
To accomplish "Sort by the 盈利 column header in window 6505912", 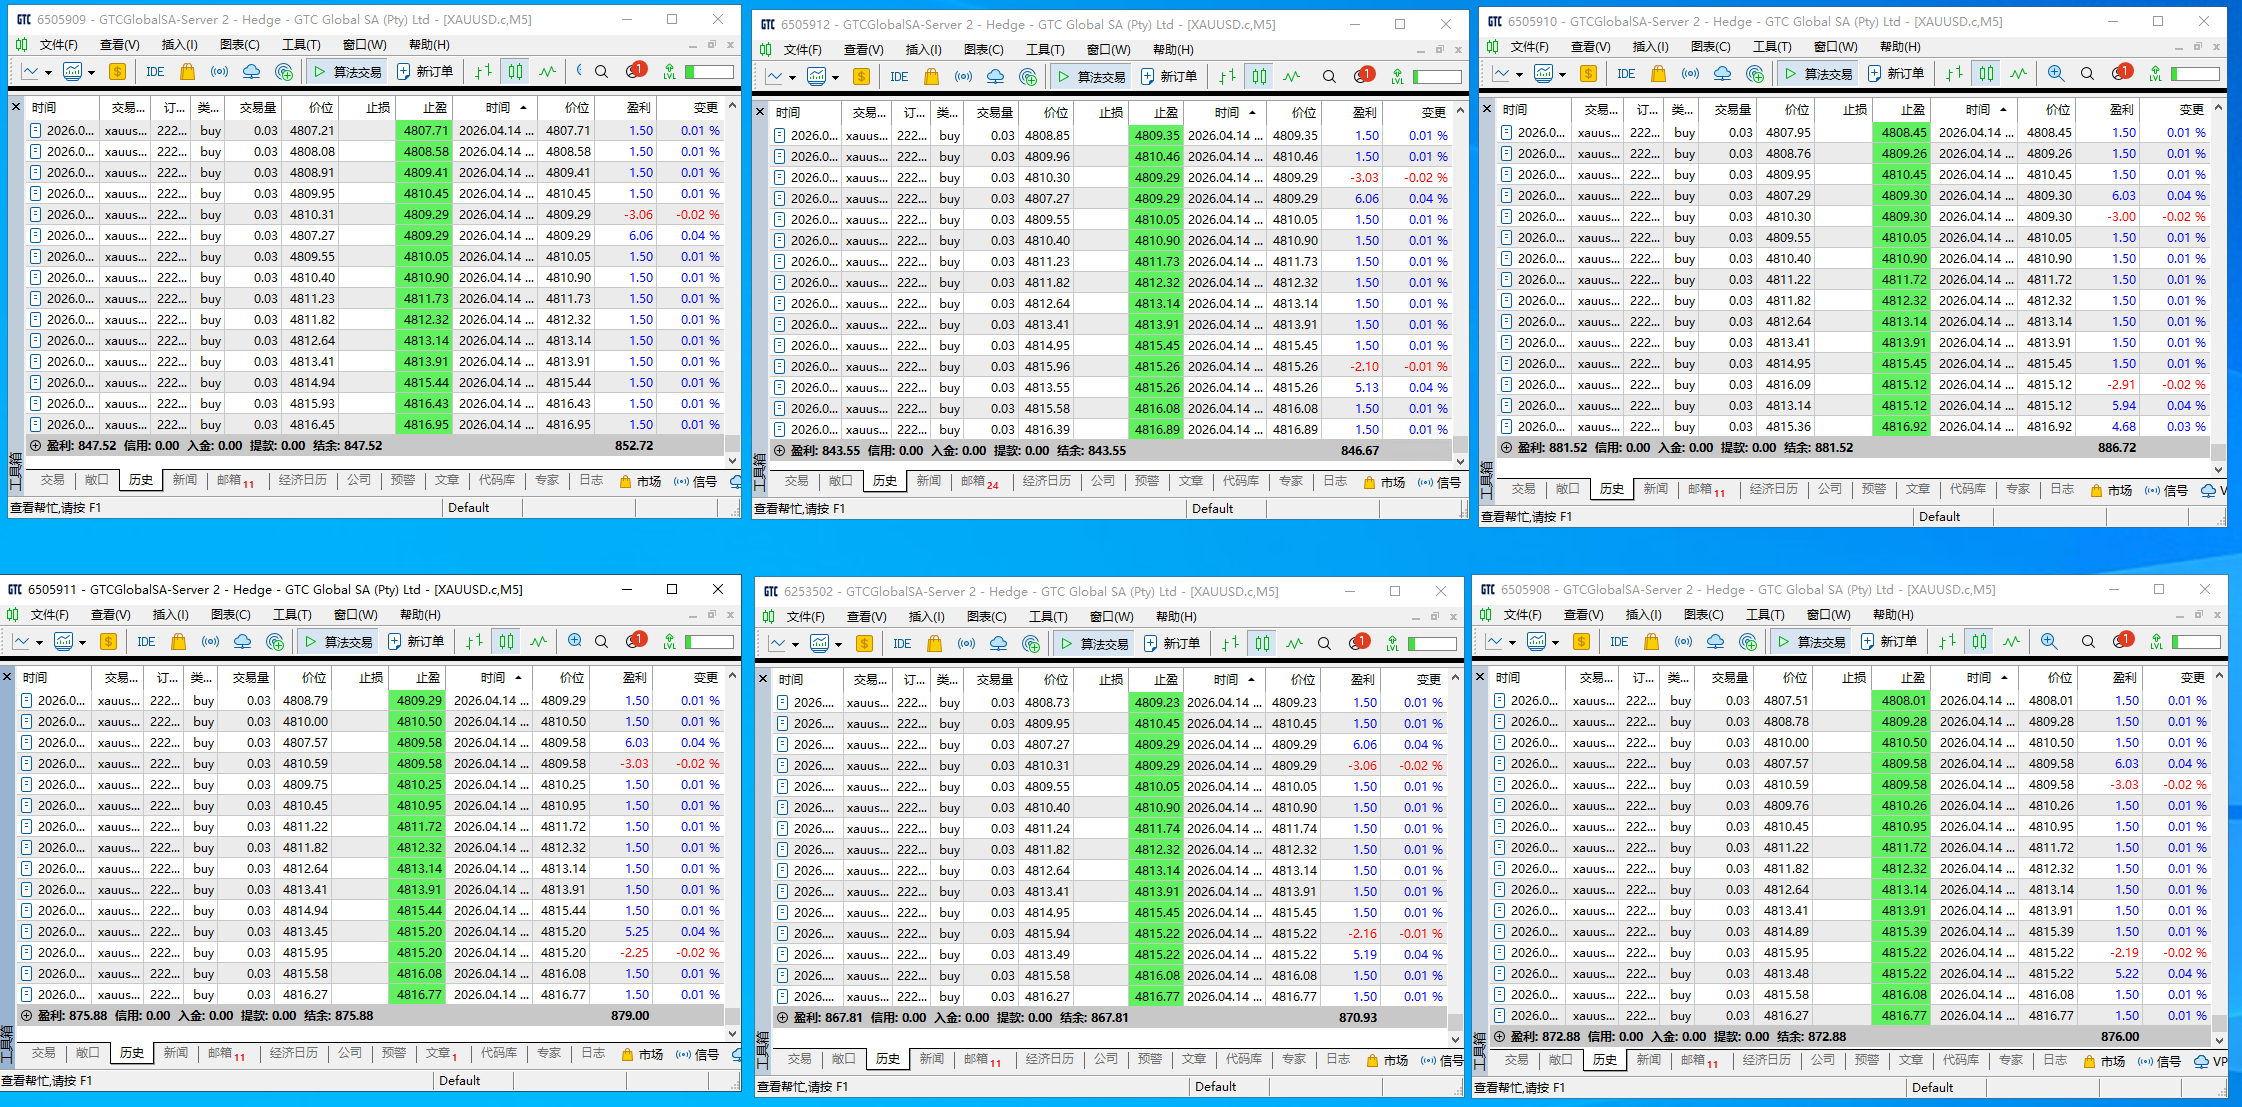I will coord(1363,112).
